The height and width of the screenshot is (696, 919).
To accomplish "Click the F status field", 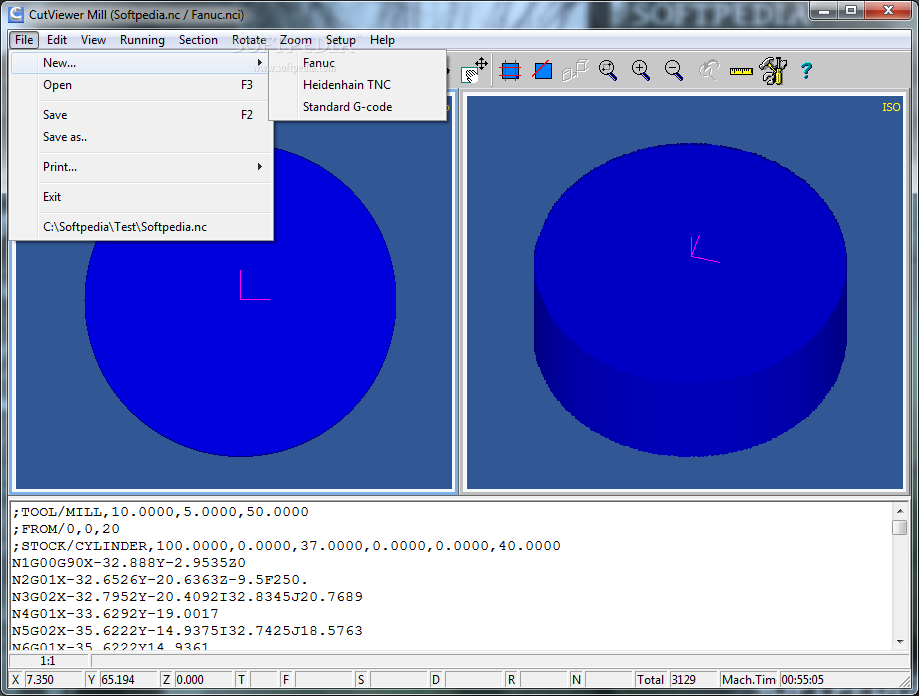I will tap(323, 680).
